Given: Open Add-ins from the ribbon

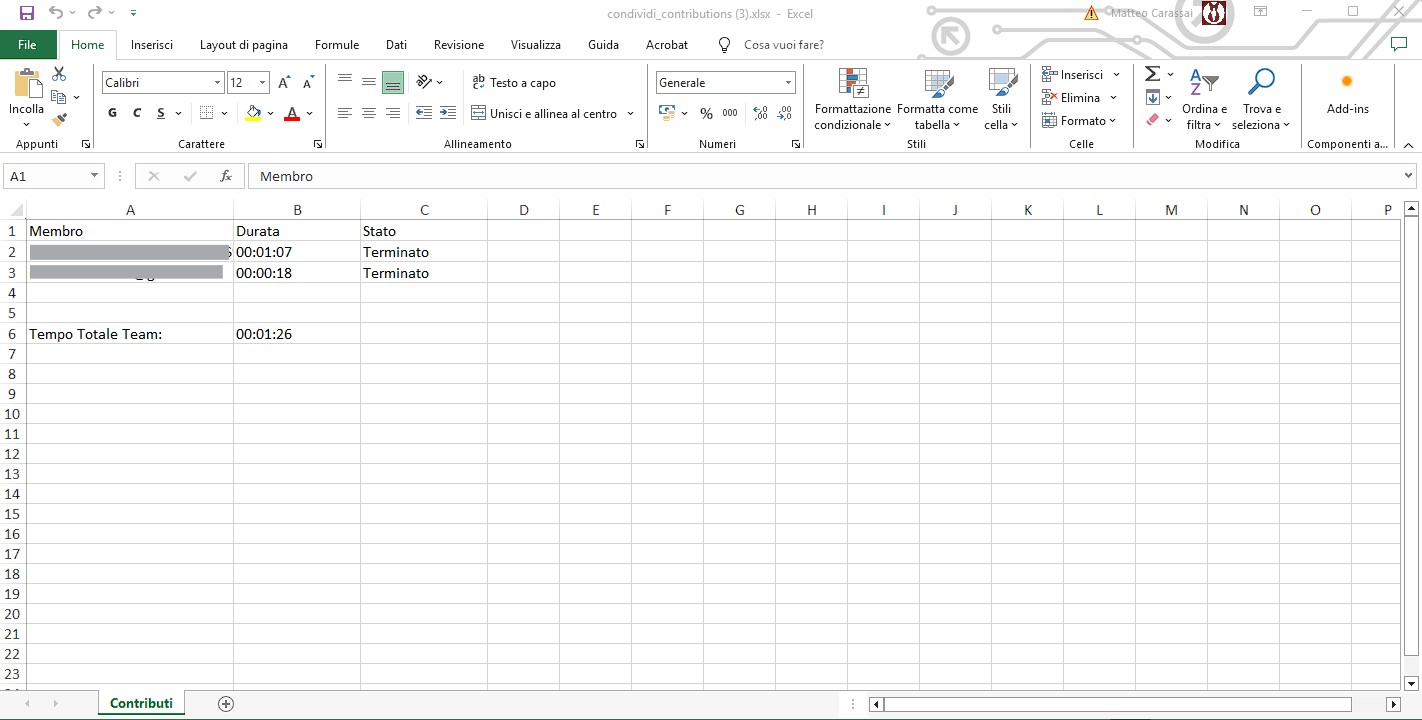Looking at the screenshot, I should 1347,94.
